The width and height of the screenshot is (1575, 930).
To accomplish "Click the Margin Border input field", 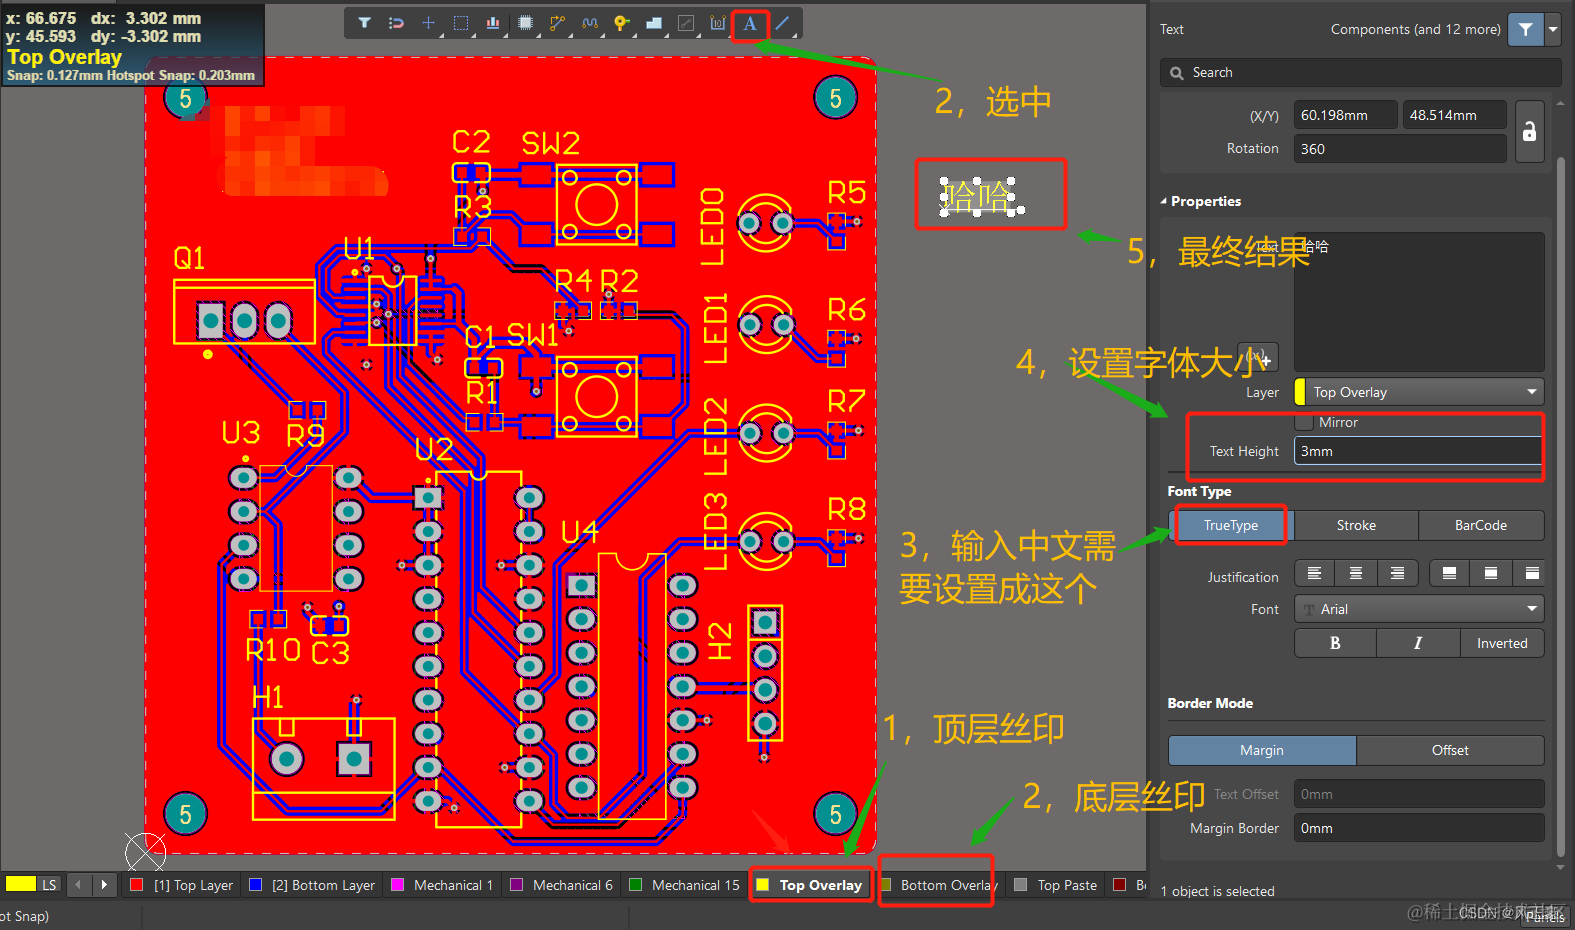I will (1419, 828).
